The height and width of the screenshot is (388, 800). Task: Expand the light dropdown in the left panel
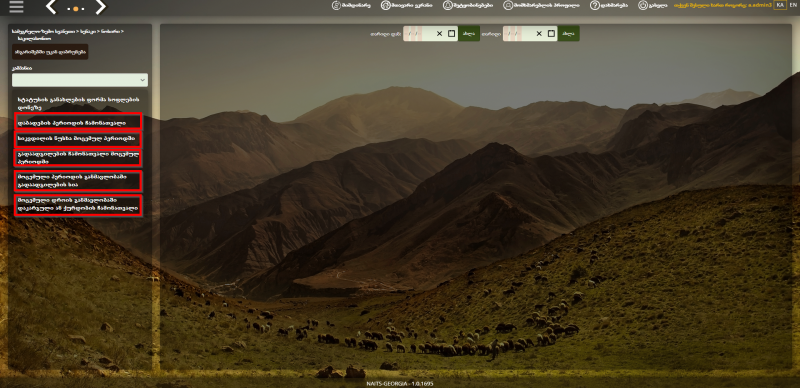[x=80, y=80]
